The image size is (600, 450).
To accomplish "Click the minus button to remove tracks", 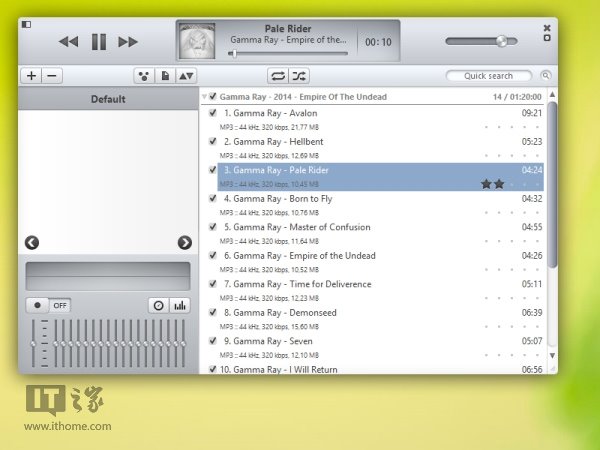I will [52, 76].
